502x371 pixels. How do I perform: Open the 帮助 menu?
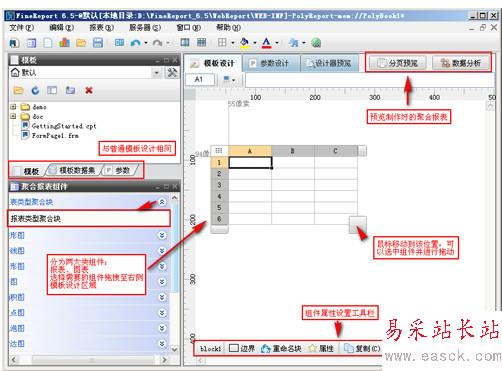pyautogui.click(x=229, y=28)
